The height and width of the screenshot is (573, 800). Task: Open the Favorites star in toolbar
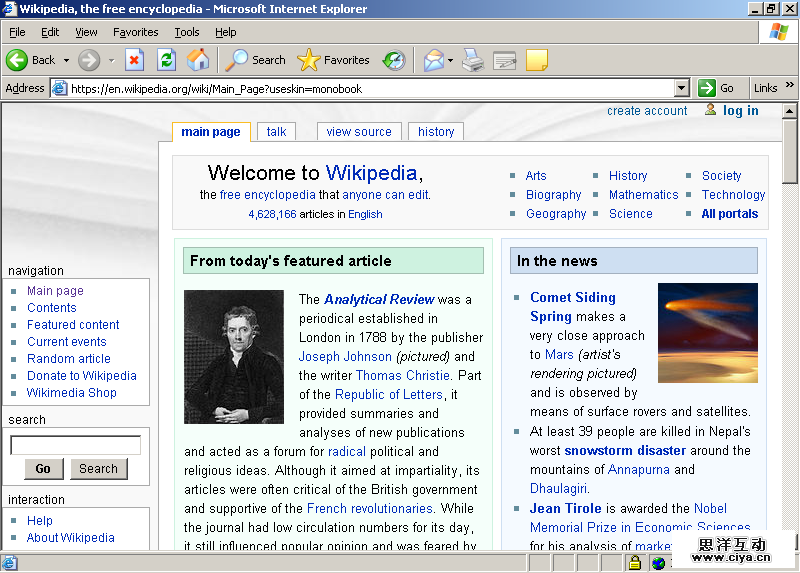(x=334, y=60)
